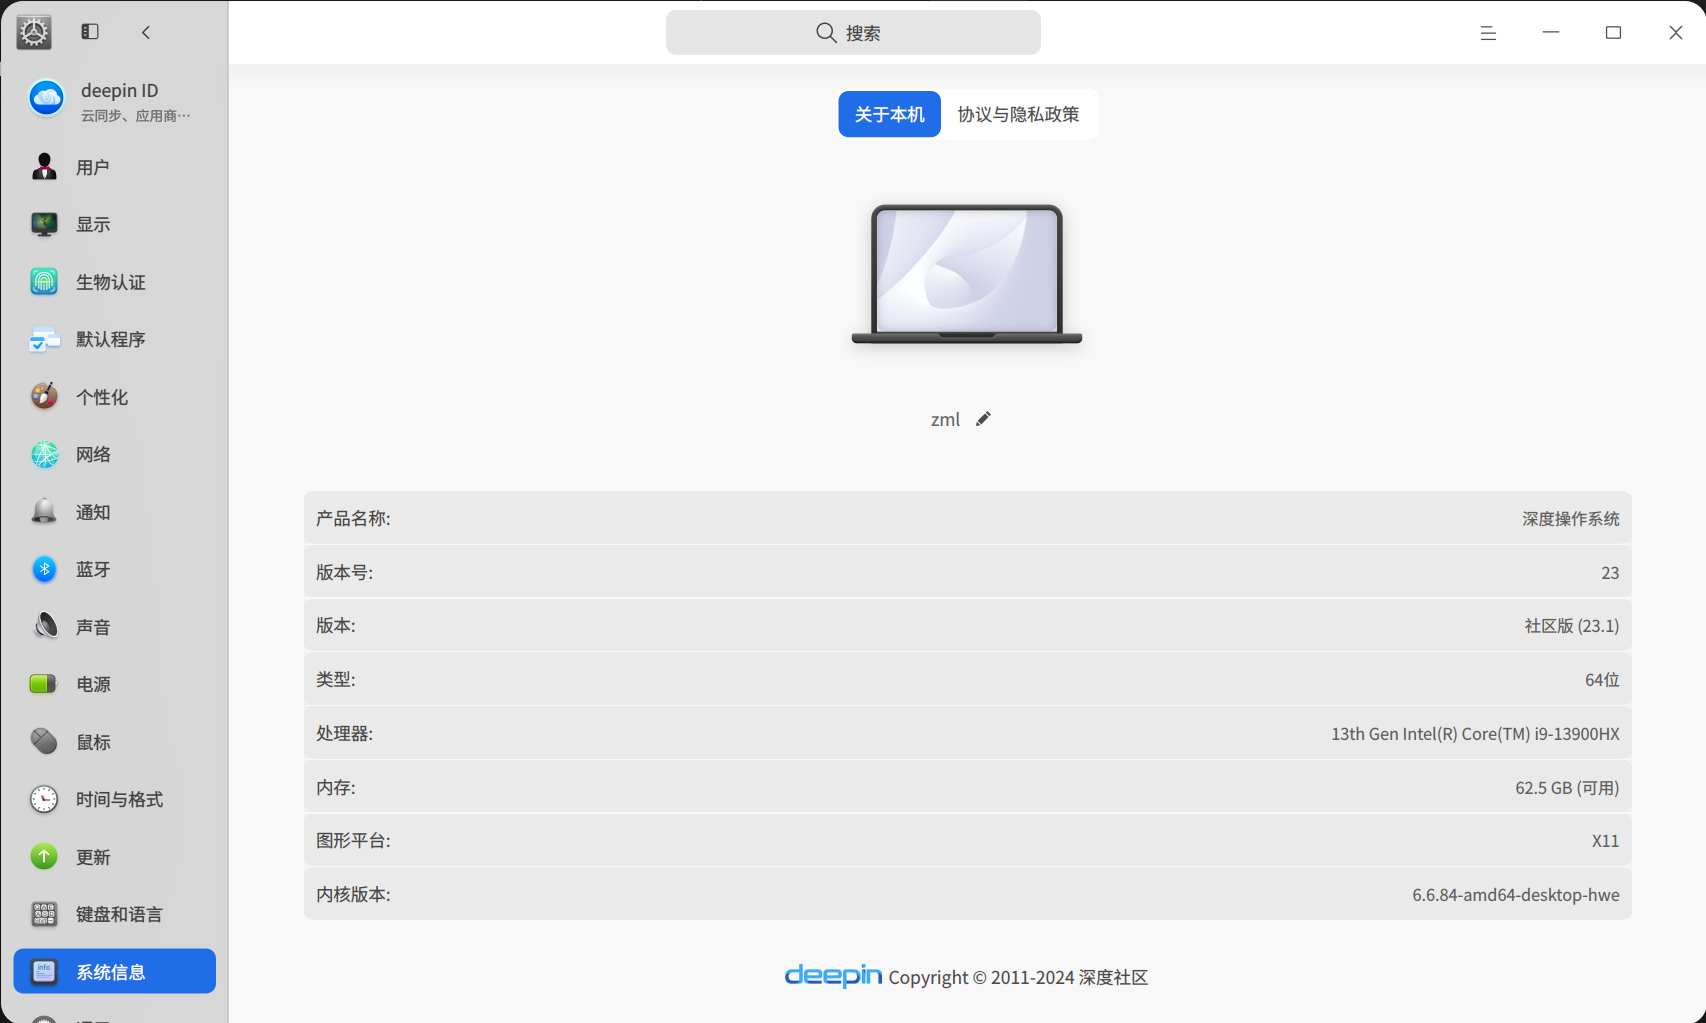Open the hamburger main menu
The width and height of the screenshot is (1706, 1023).
point(1488,33)
